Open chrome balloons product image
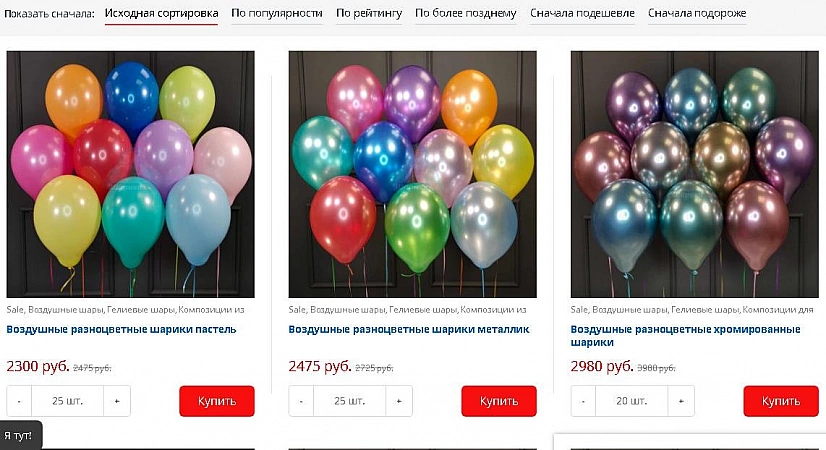The height and width of the screenshot is (450, 826). point(695,174)
